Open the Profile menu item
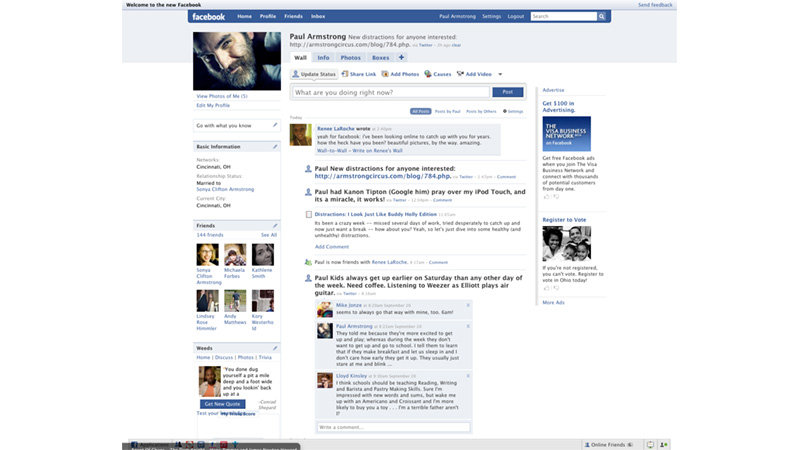Viewport: 800px width, 450px height. tap(267, 16)
